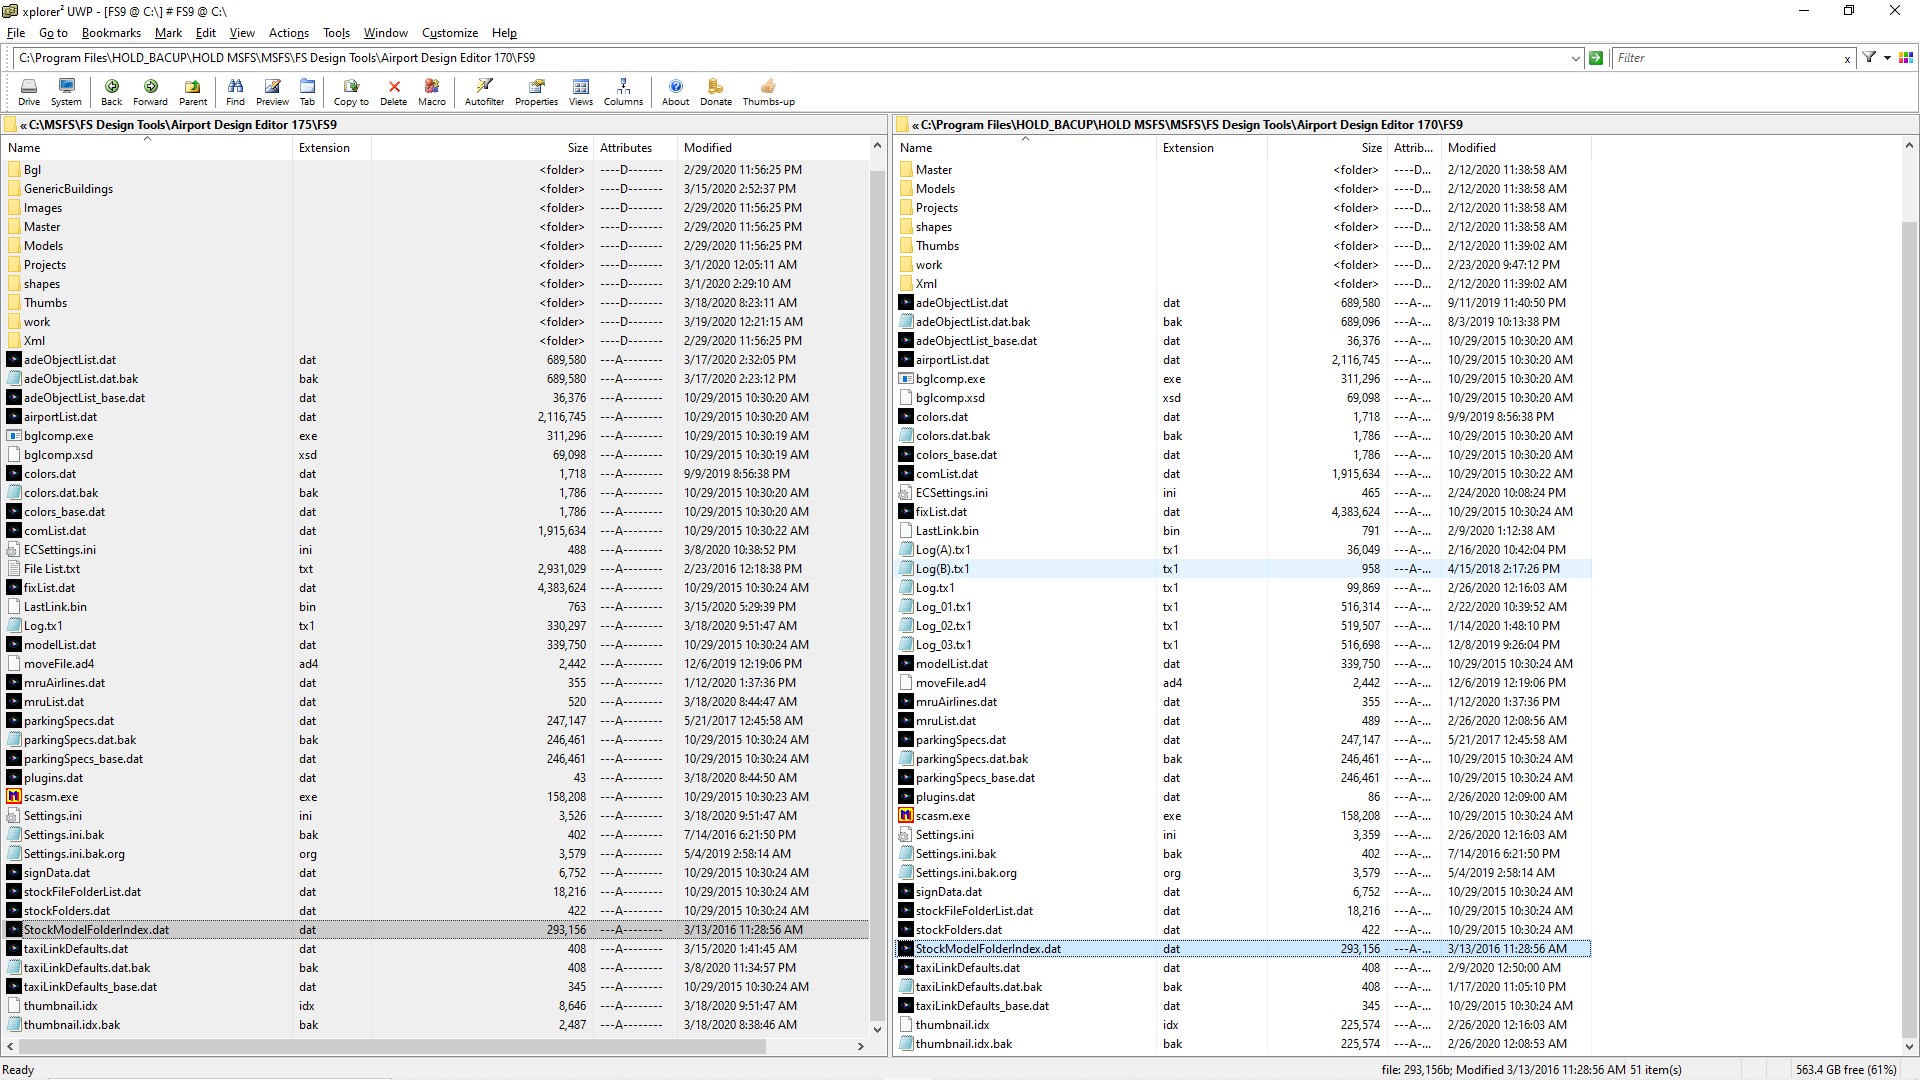The image size is (1920, 1080).
Task: Click the green Go arrow beside address bar
Action: pos(1596,58)
